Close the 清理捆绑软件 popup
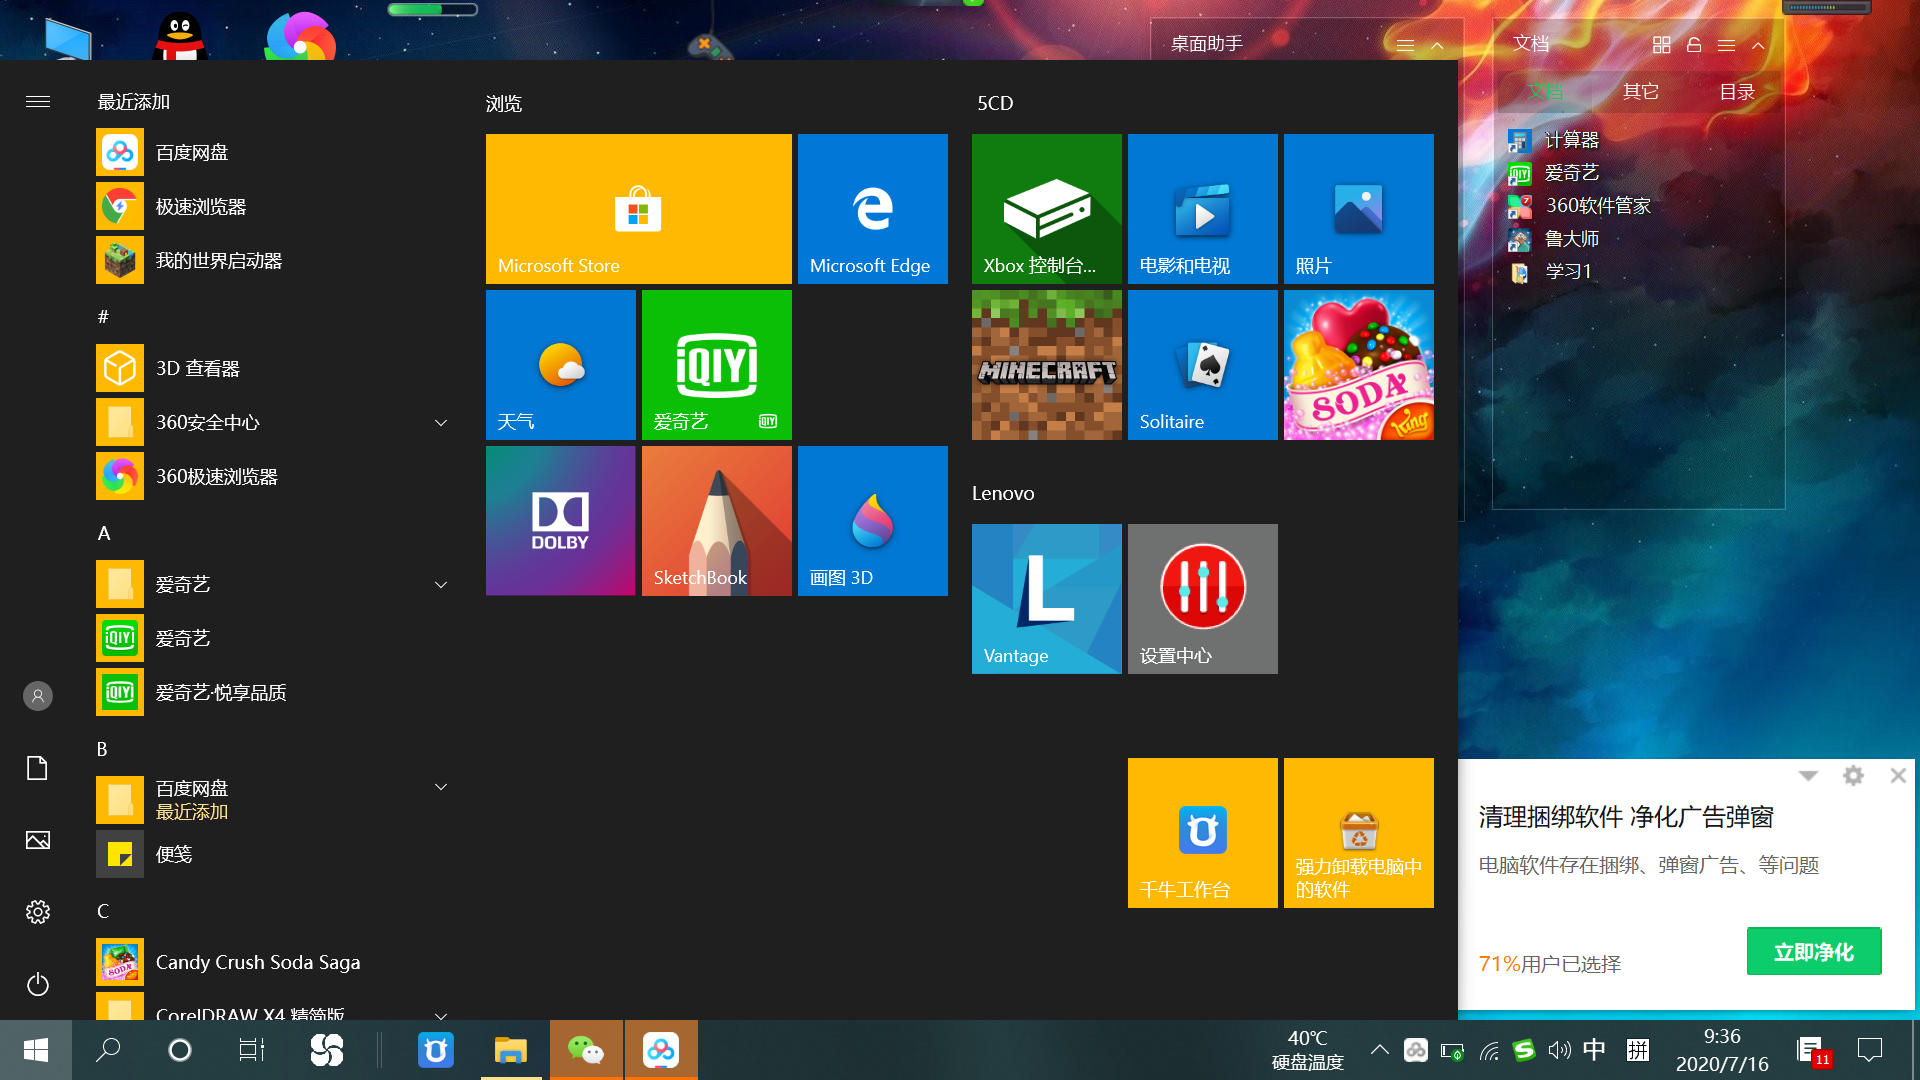Image resolution: width=1920 pixels, height=1080 pixels. [x=1898, y=776]
